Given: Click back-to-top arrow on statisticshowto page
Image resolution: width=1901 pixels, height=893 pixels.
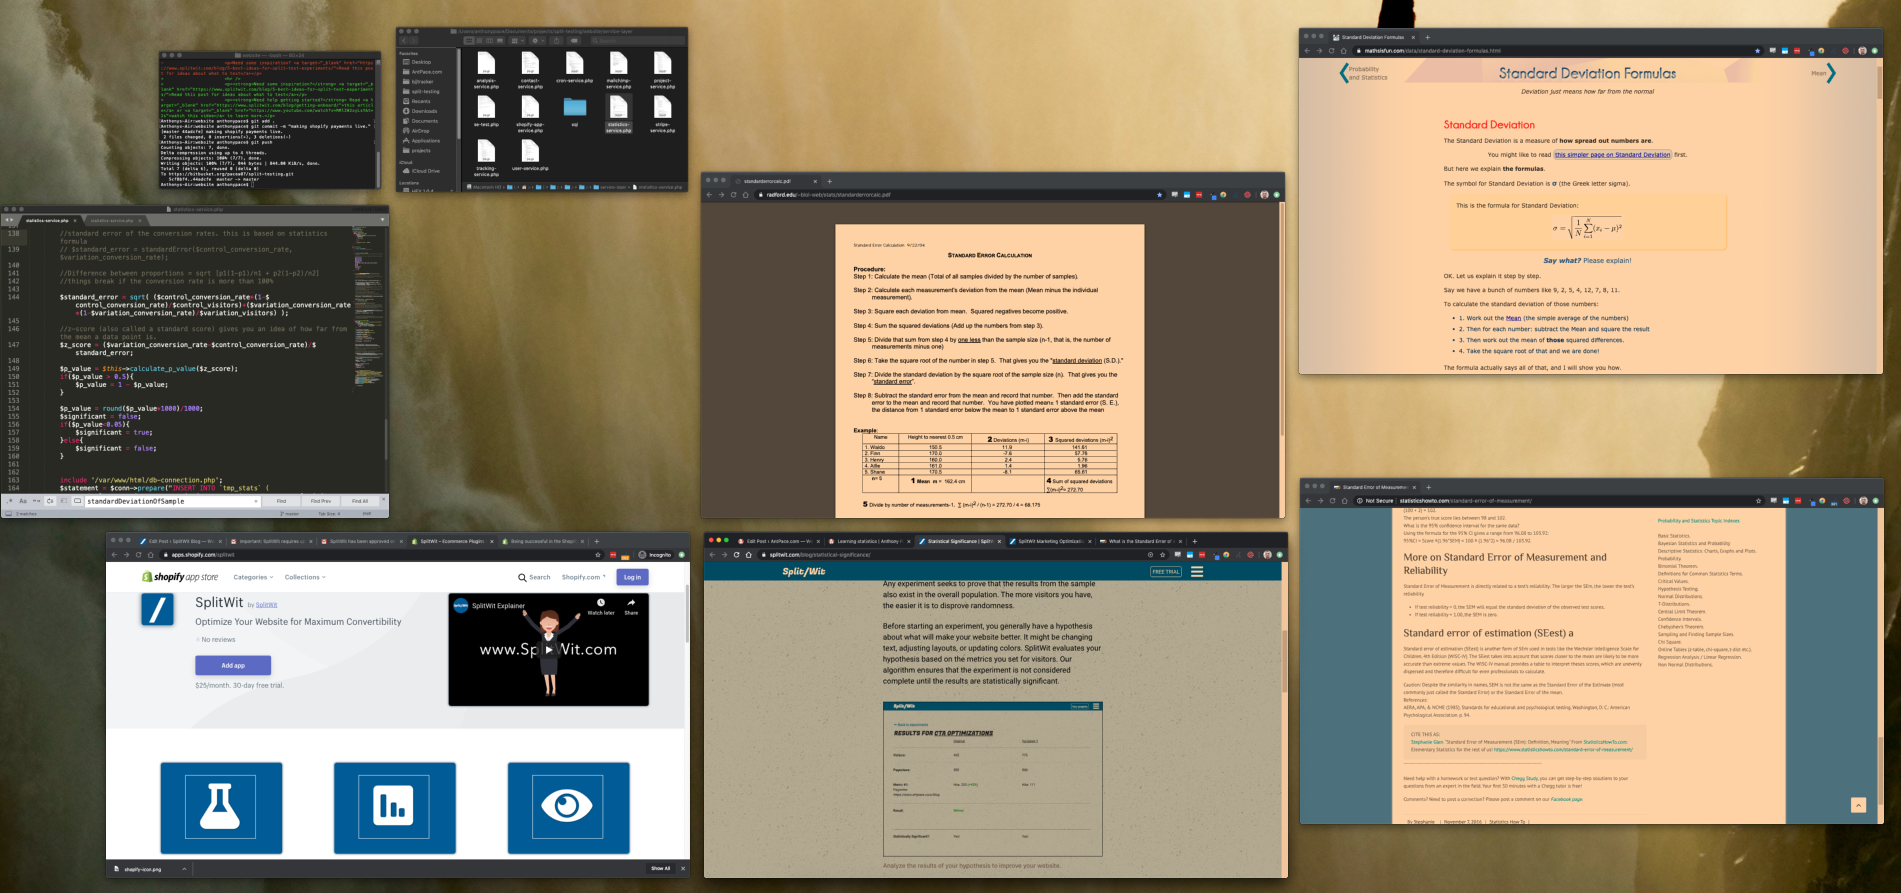Looking at the screenshot, I should 1858,805.
